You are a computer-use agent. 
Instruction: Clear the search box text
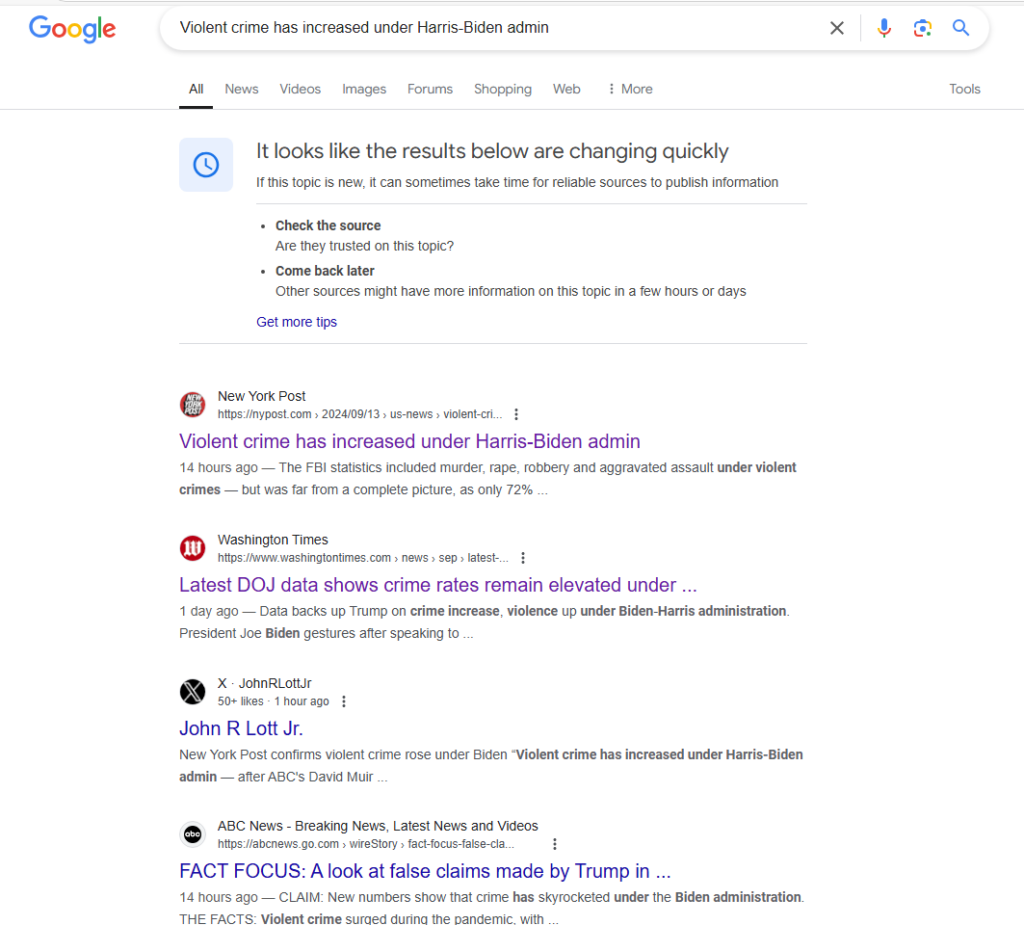[x=837, y=28]
